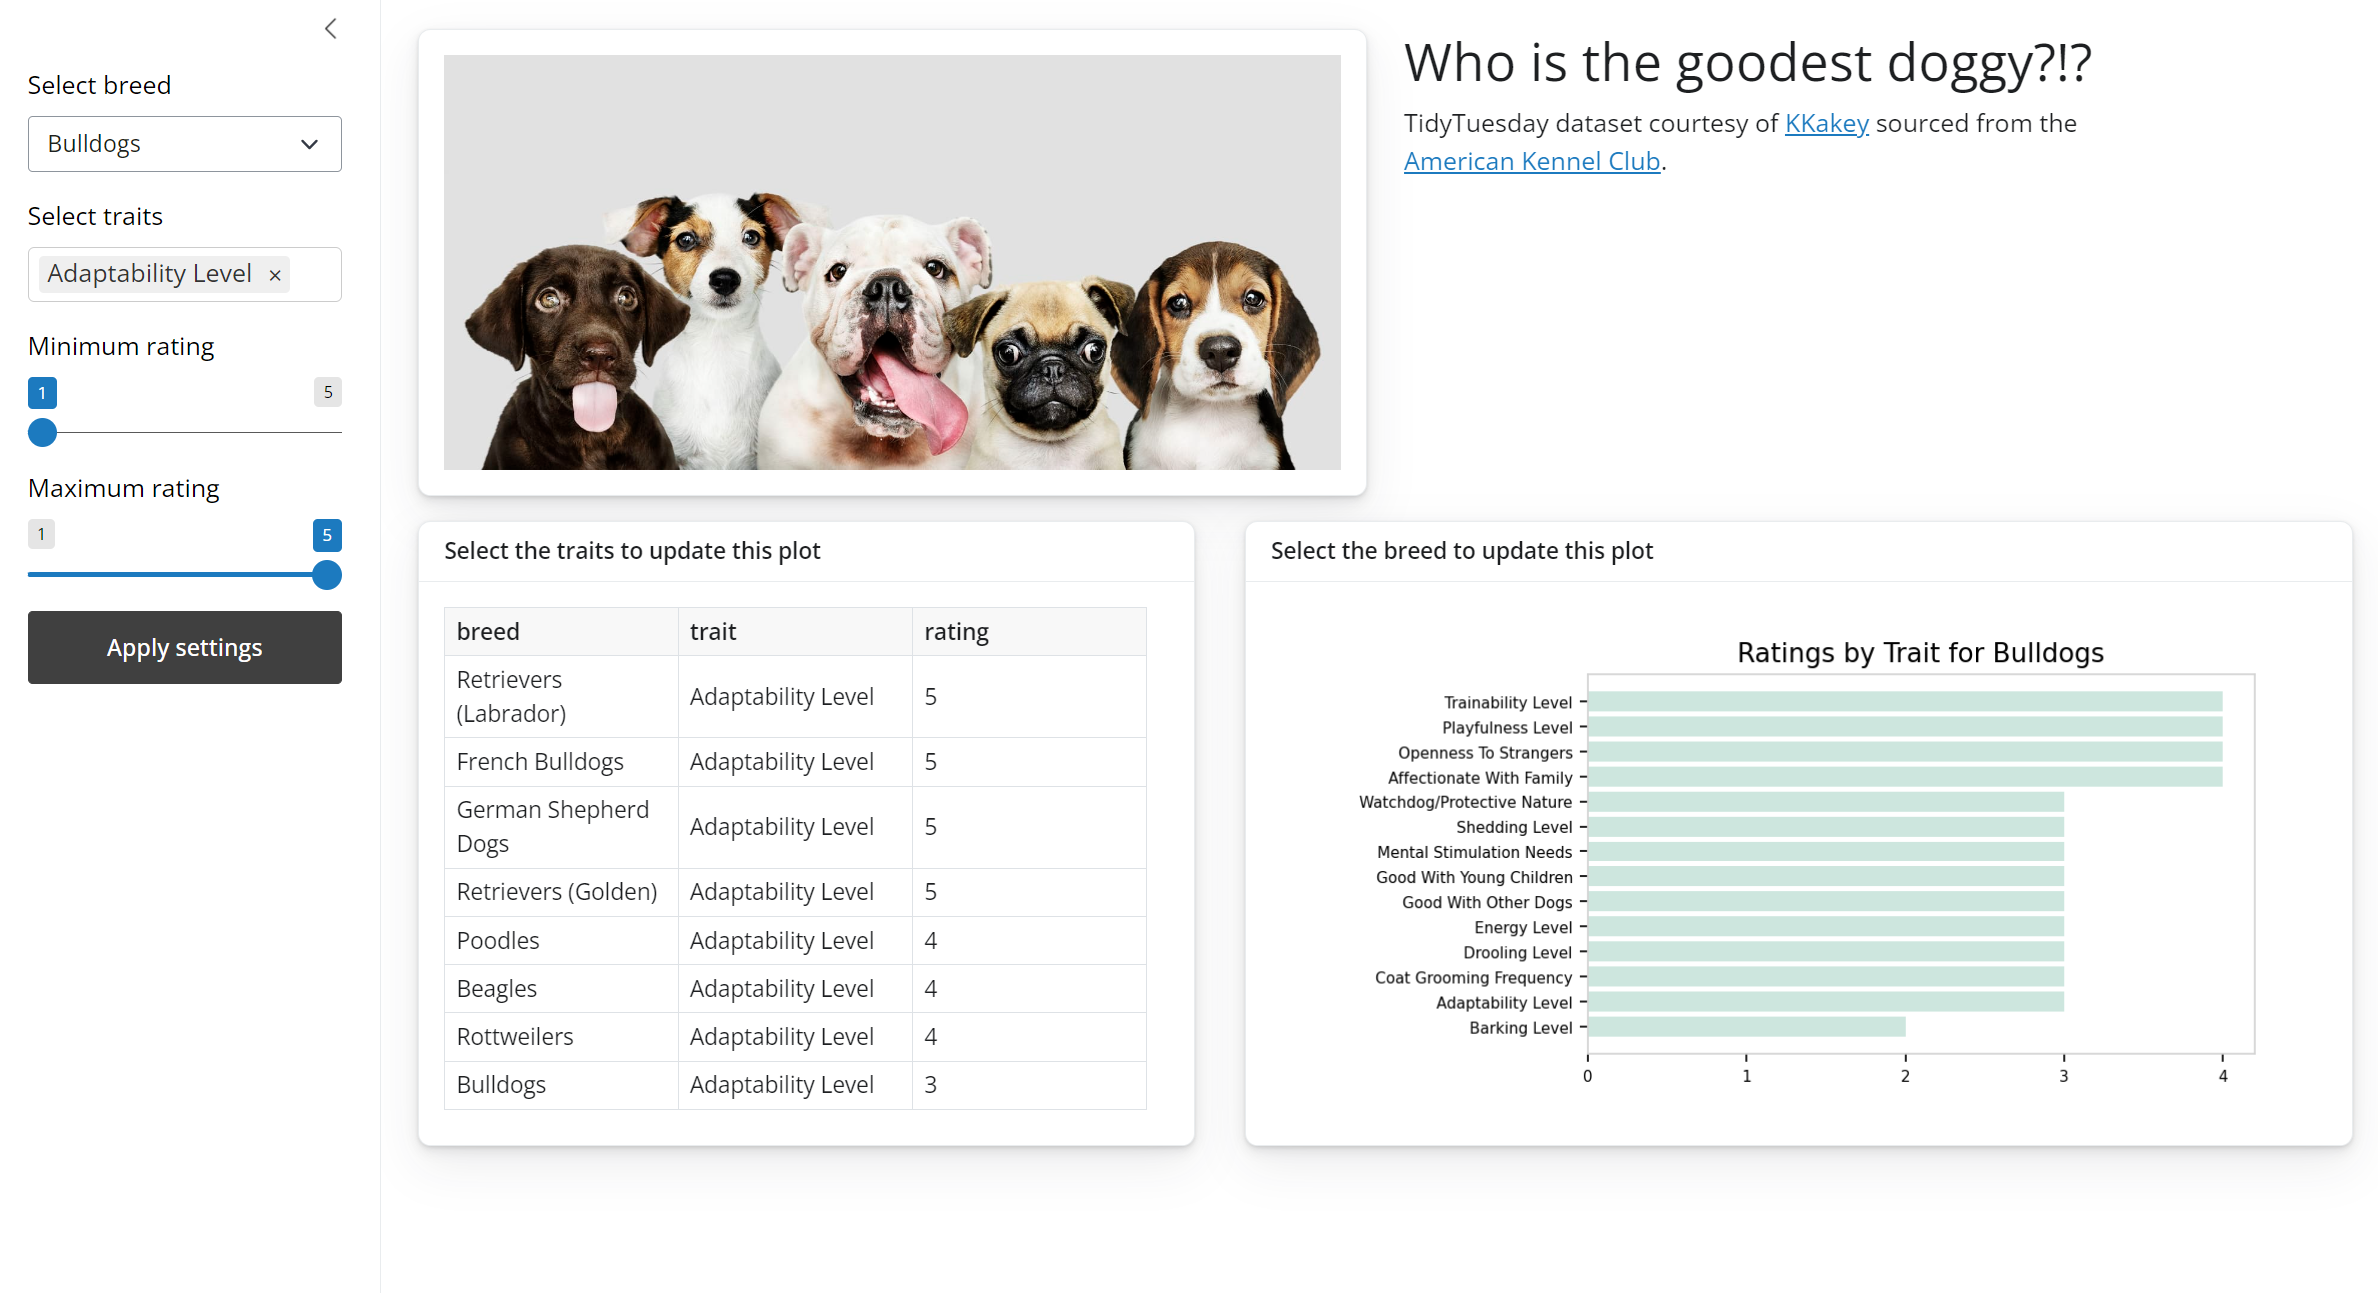Open the Select breed dropdown
This screenshot has height=1293, width=2378.
point(184,143)
